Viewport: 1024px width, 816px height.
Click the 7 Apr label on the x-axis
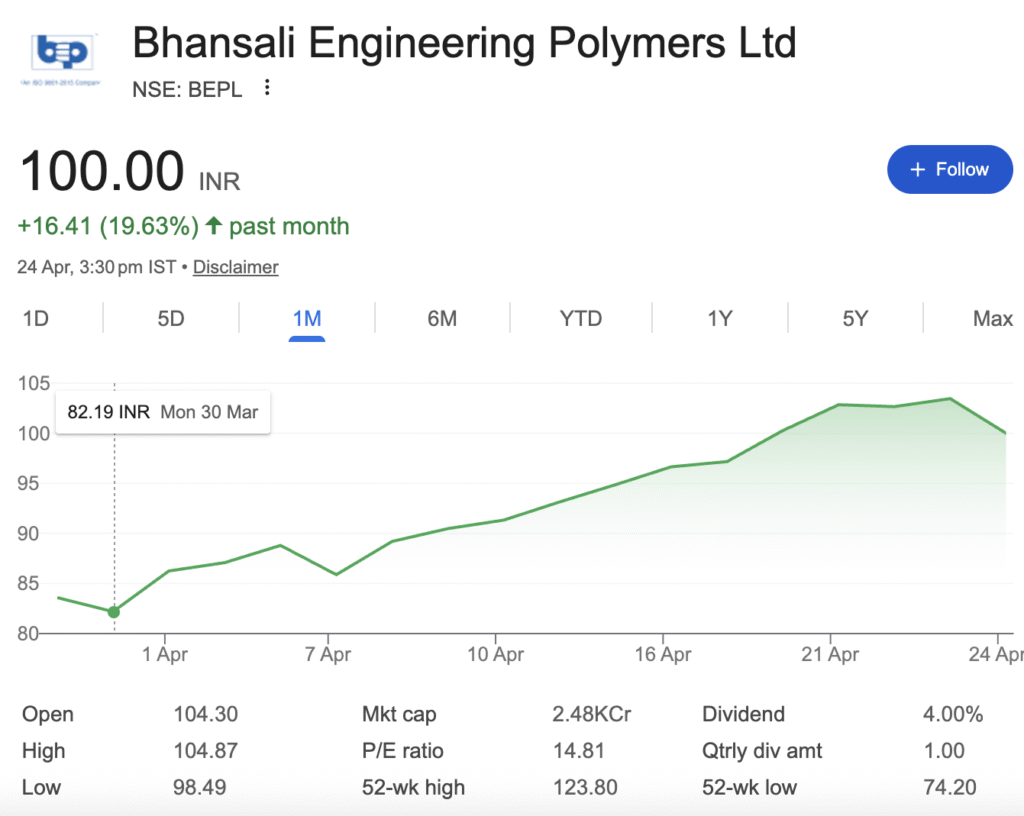point(328,655)
